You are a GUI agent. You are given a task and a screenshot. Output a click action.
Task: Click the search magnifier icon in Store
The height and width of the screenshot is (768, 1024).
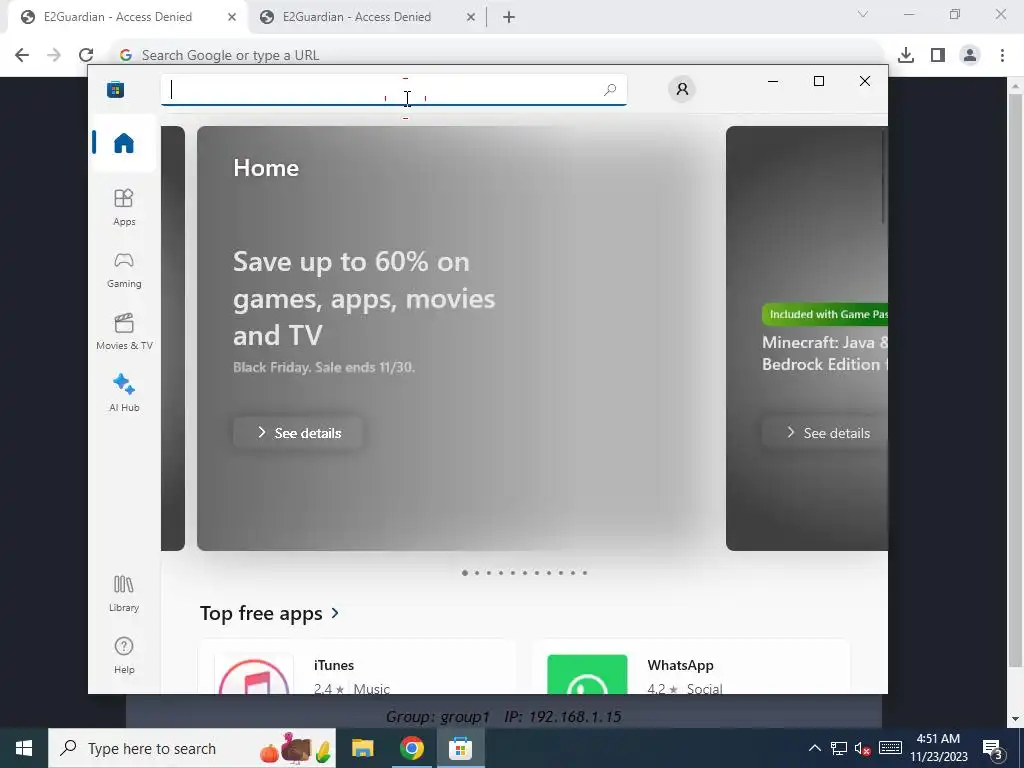click(x=610, y=89)
